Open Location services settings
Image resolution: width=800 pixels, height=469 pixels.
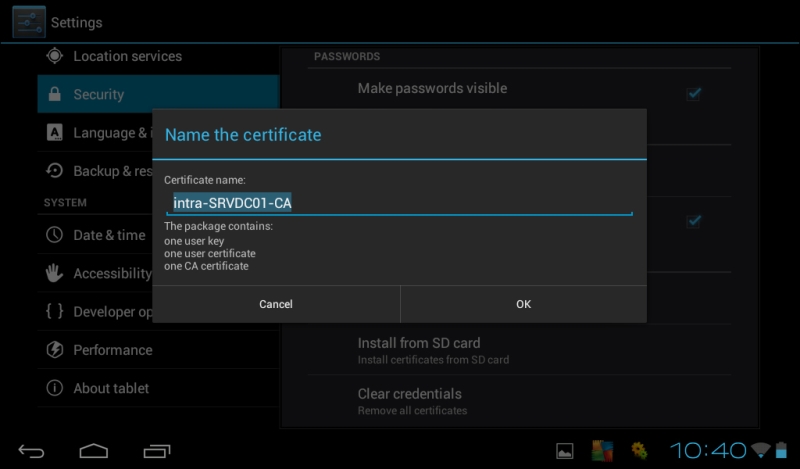(158, 56)
